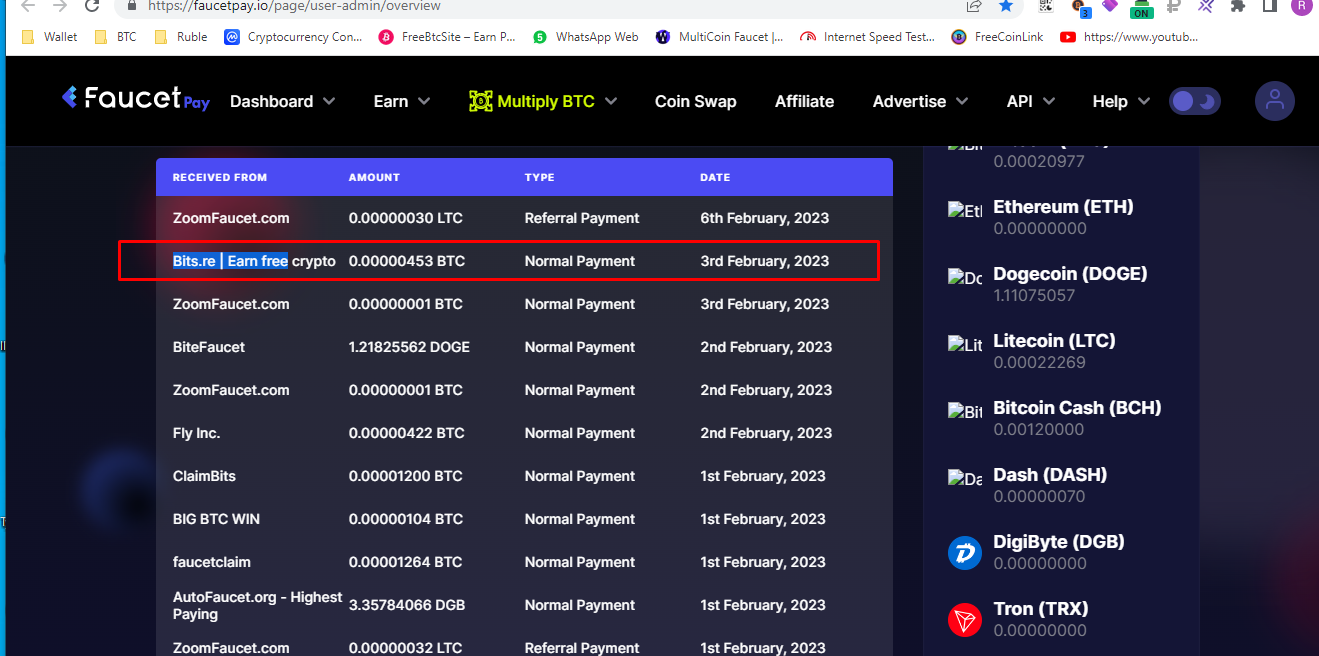Open Chrome profile R avatar
Image resolution: width=1319 pixels, height=656 pixels.
click(x=1301, y=6)
